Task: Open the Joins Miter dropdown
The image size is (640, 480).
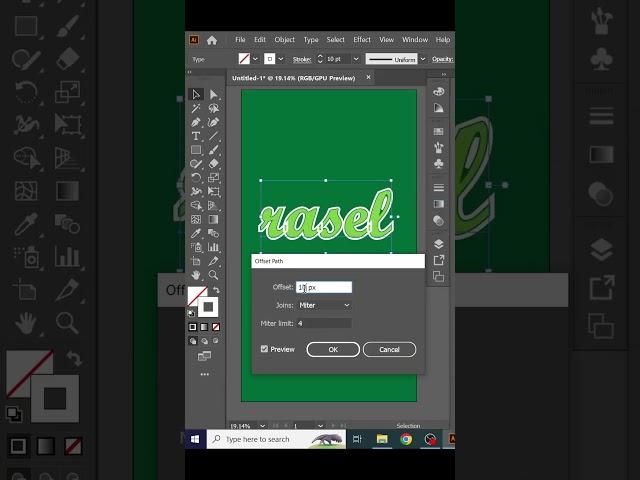Action: (324, 305)
